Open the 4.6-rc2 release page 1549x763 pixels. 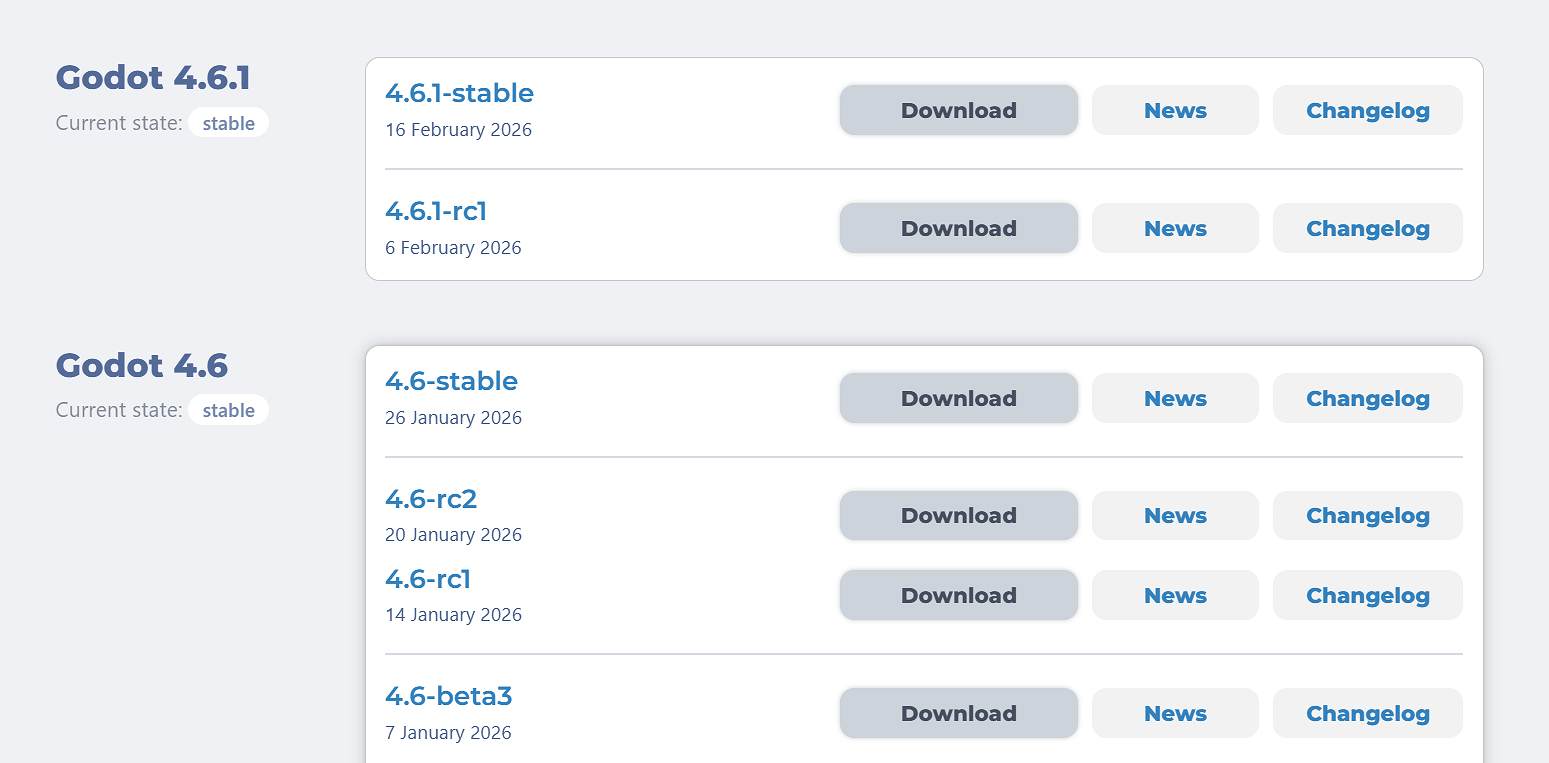click(431, 498)
